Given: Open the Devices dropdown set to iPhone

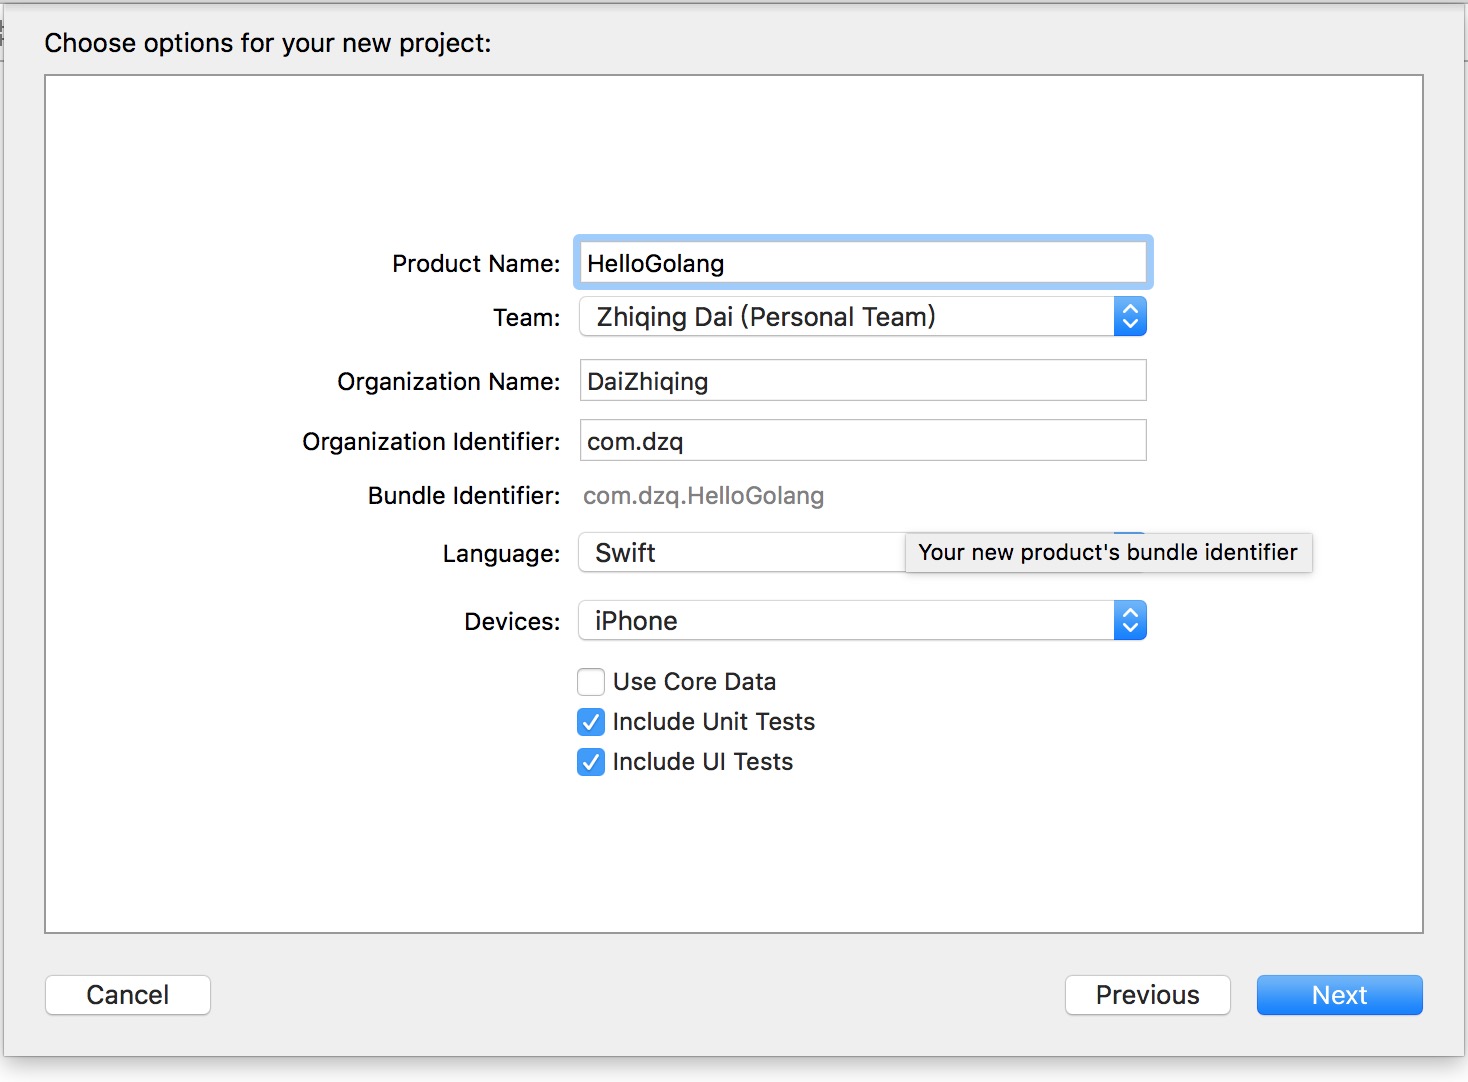Looking at the screenshot, I should tap(863, 621).
